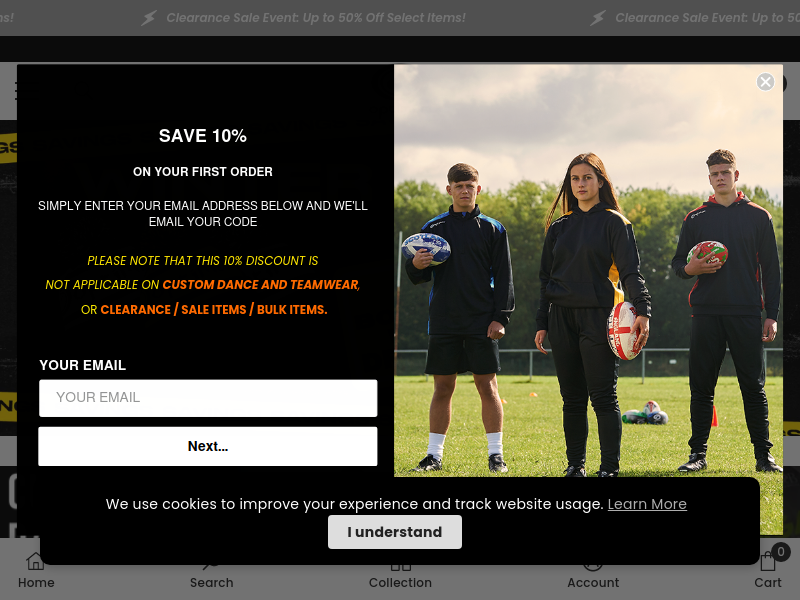Click the cookie notice message text

click(355, 504)
